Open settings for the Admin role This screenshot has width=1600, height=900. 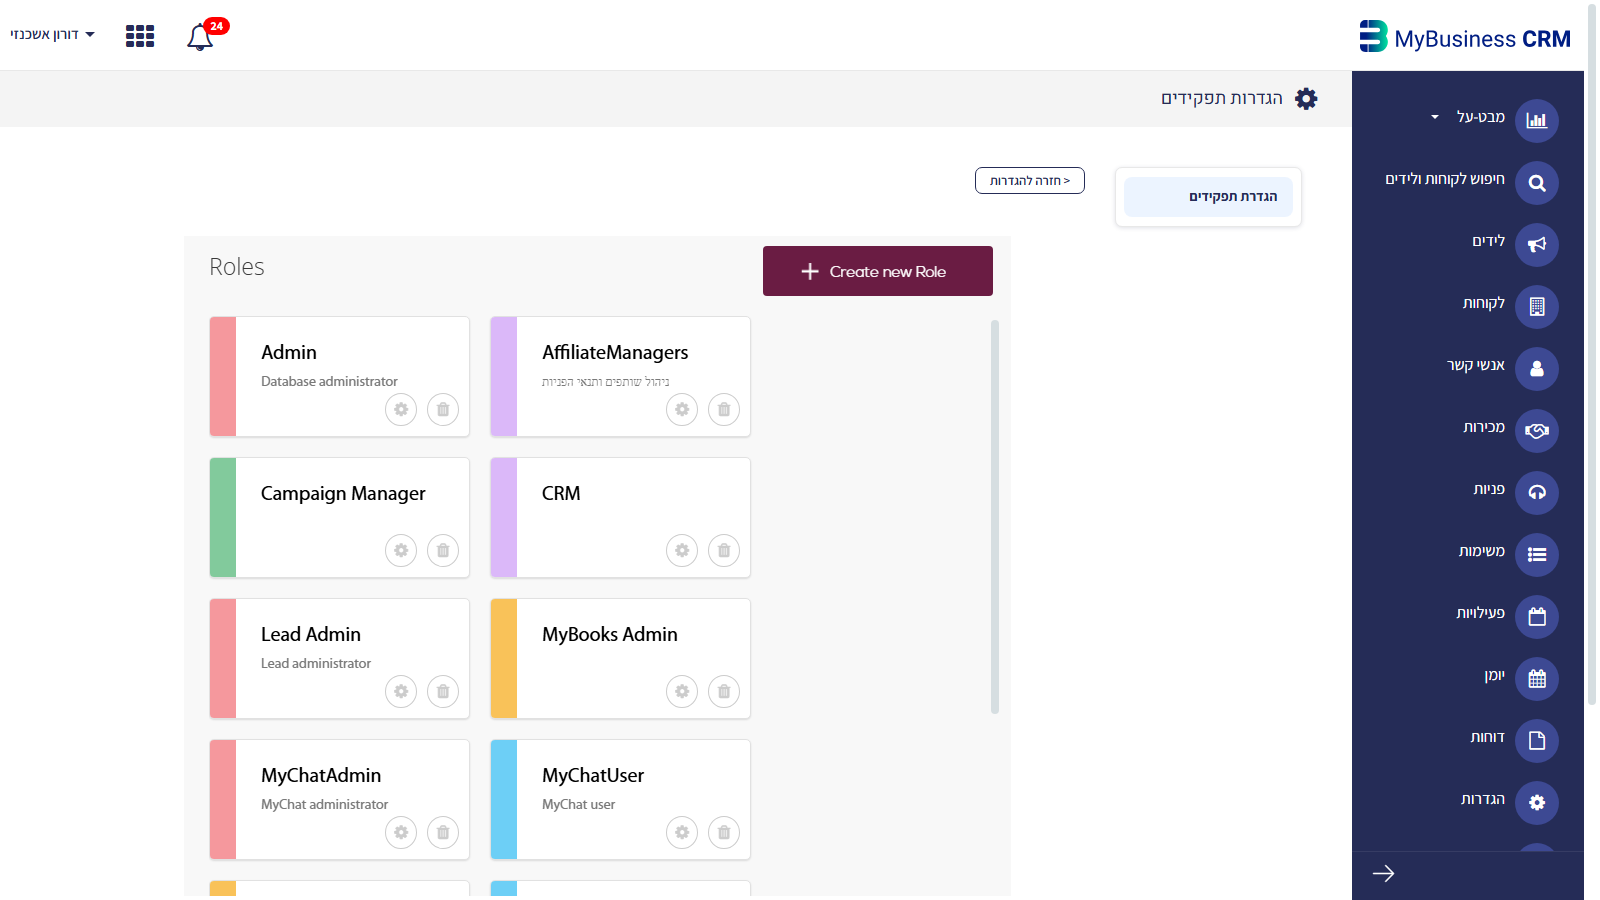(401, 409)
